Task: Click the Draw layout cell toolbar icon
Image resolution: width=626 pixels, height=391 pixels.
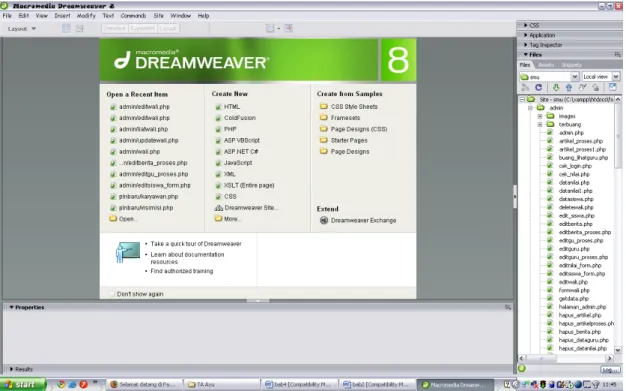Action: [80, 28]
